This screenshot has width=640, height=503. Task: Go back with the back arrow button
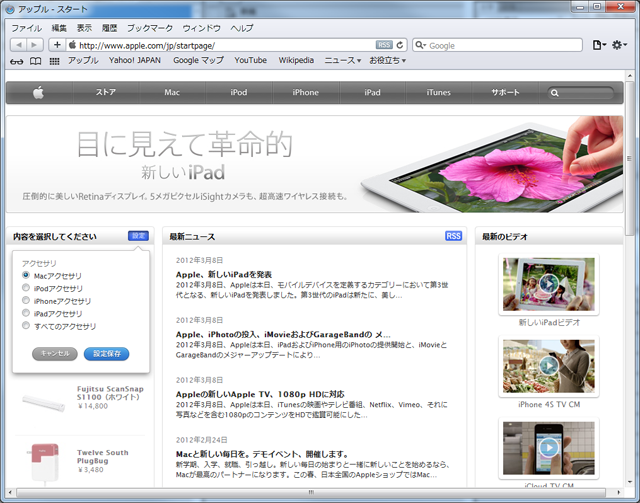(x=20, y=45)
